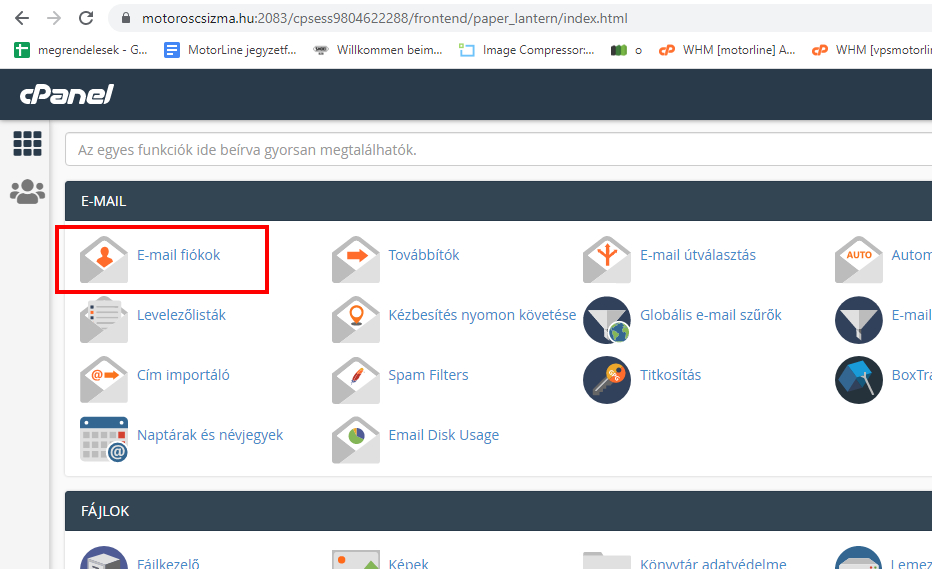Open user manager icon in sidebar
932x569 pixels.
tap(27, 191)
